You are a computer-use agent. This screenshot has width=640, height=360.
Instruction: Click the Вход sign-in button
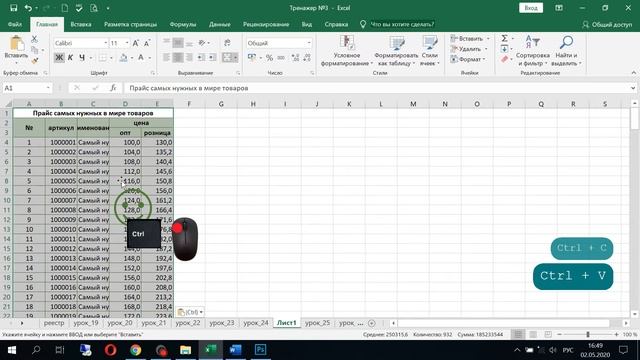[531, 8]
